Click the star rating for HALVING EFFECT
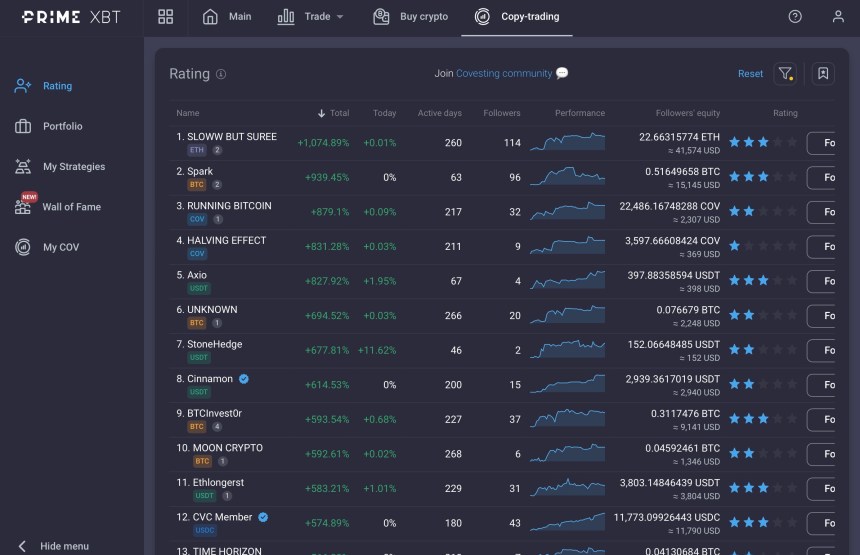This screenshot has height=555, width=860. [x=763, y=246]
